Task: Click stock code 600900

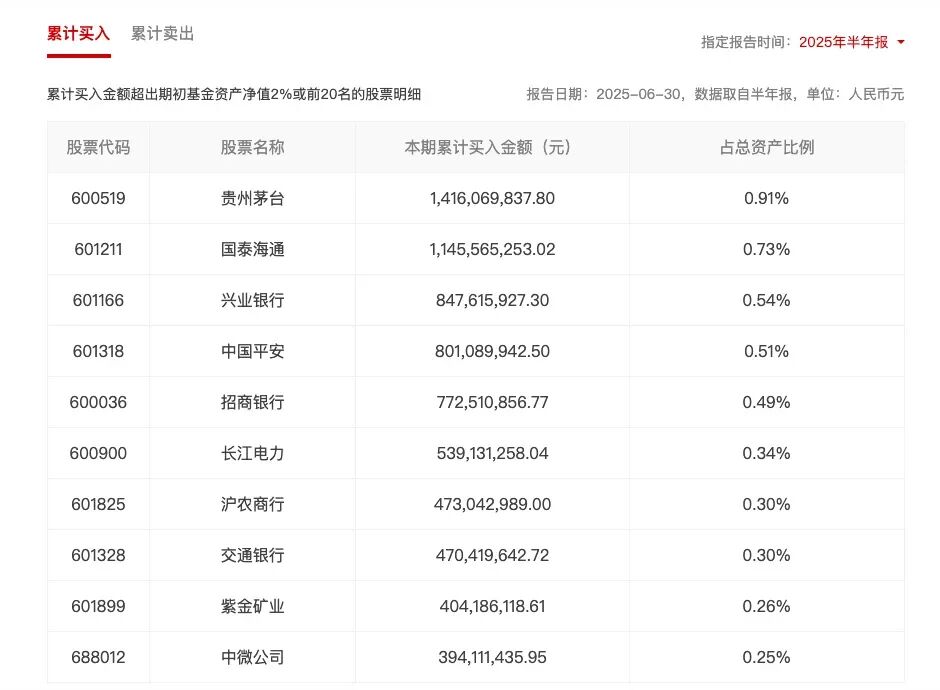Action: (x=98, y=453)
